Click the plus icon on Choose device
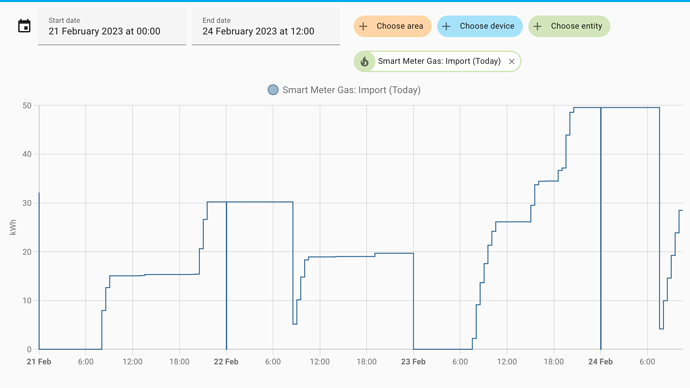 point(446,26)
